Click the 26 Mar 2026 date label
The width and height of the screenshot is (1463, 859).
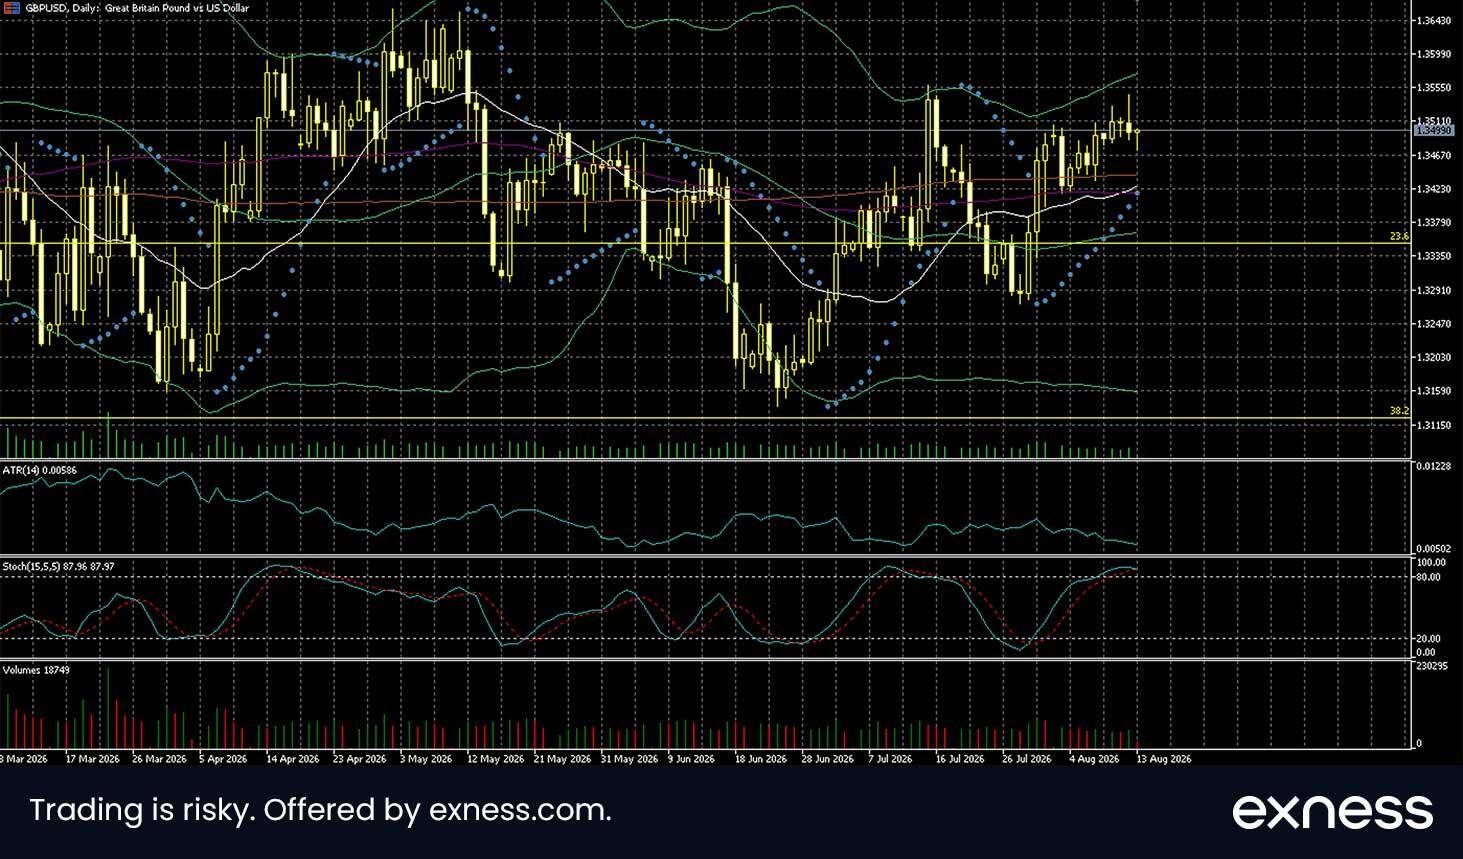[x=159, y=759]
